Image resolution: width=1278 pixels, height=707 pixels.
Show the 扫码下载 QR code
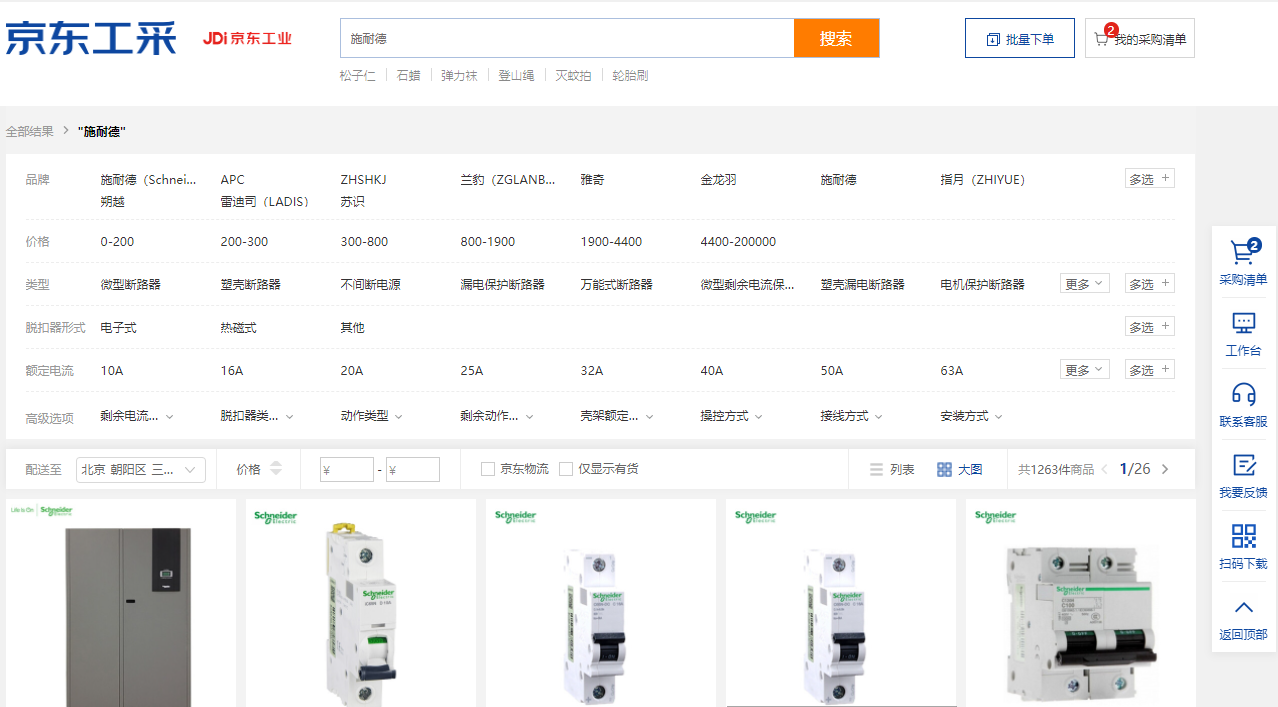point(1243,547)
